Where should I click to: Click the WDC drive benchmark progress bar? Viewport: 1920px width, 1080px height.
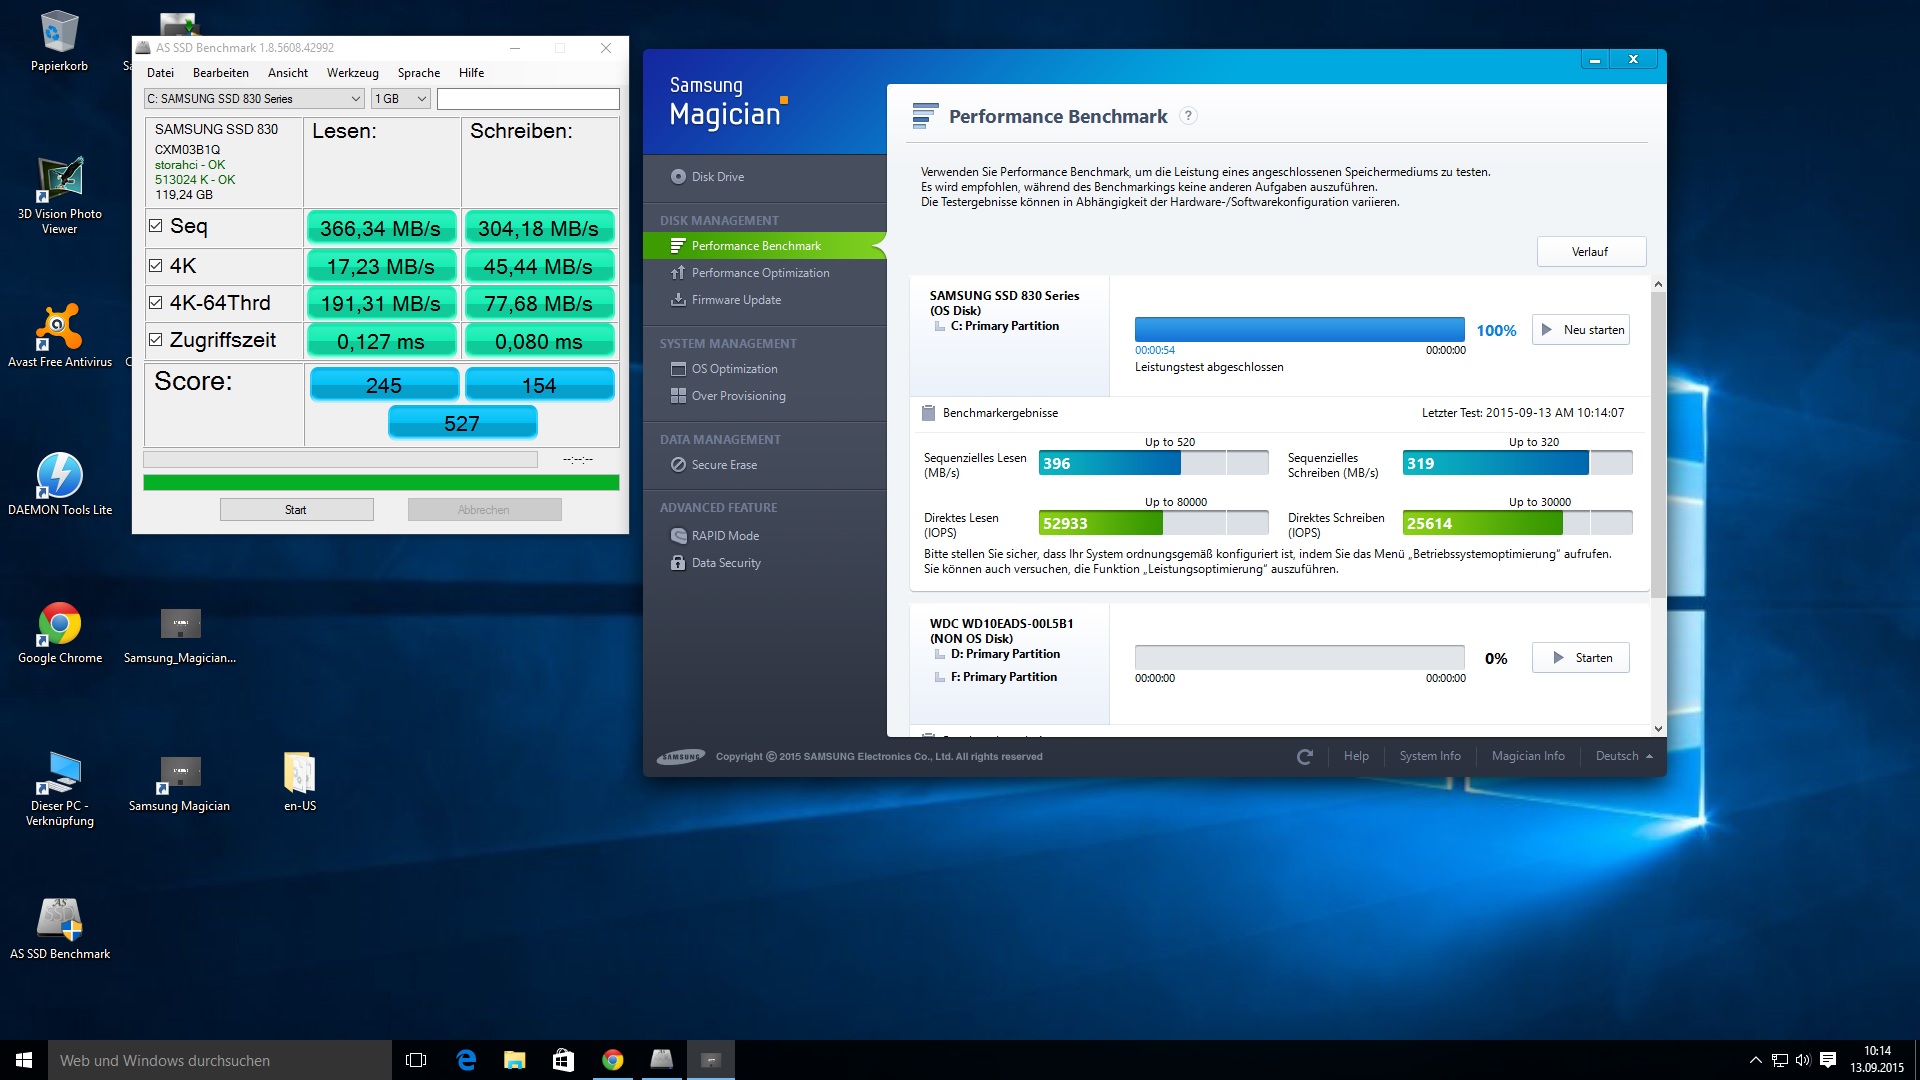pyautogui.click(x=1300, y=658)
